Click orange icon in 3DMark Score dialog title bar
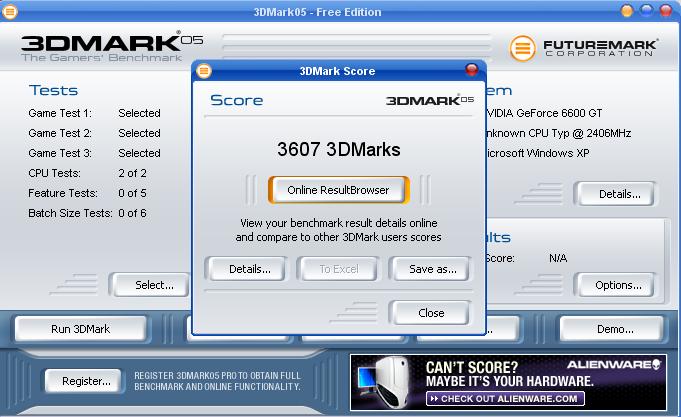 pyautogui.click(x=204, y=70)
